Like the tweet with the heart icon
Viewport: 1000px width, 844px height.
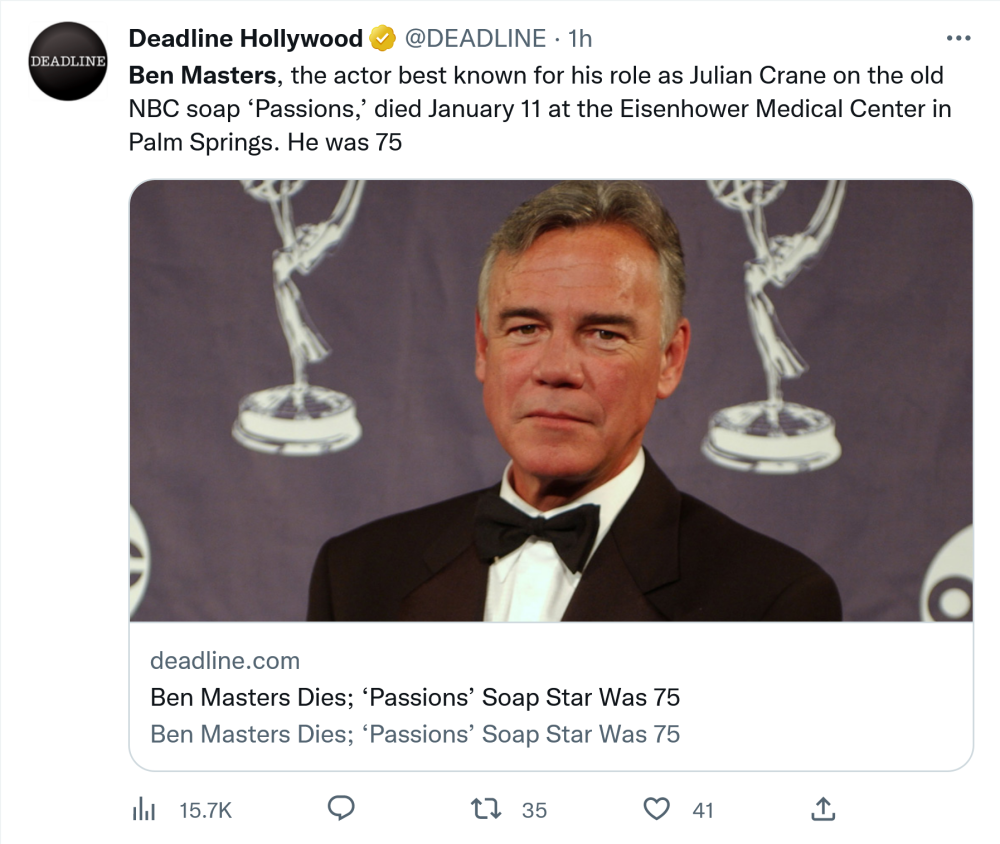click(656, 808)
